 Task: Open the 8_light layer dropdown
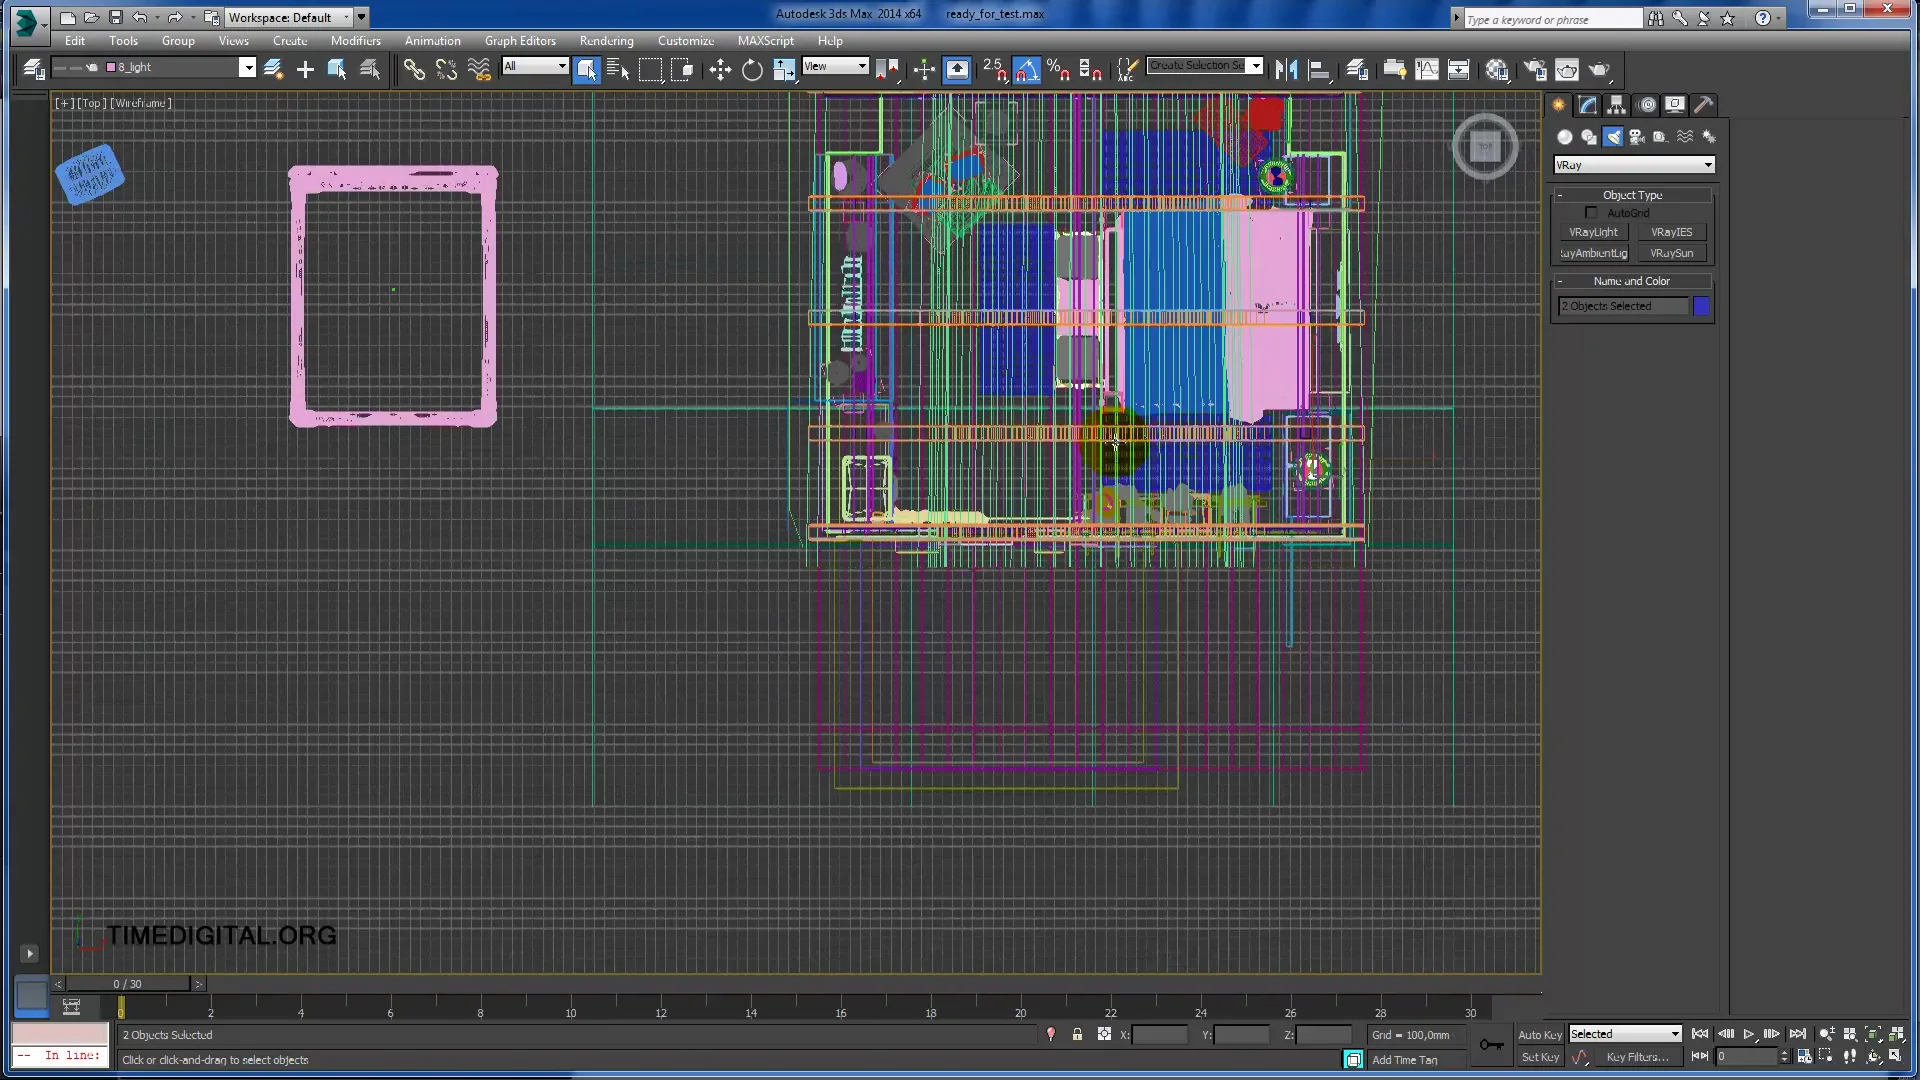point(247,67)
